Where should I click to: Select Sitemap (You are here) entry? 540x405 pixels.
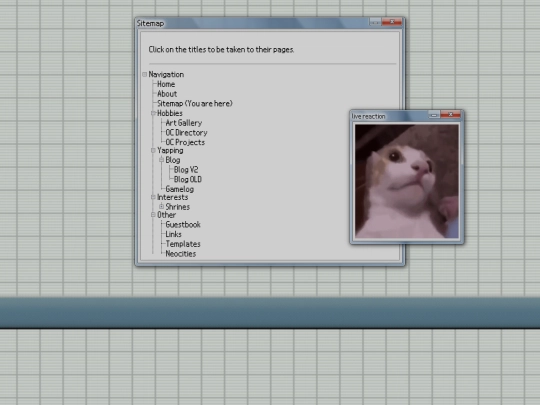[195, 103]
